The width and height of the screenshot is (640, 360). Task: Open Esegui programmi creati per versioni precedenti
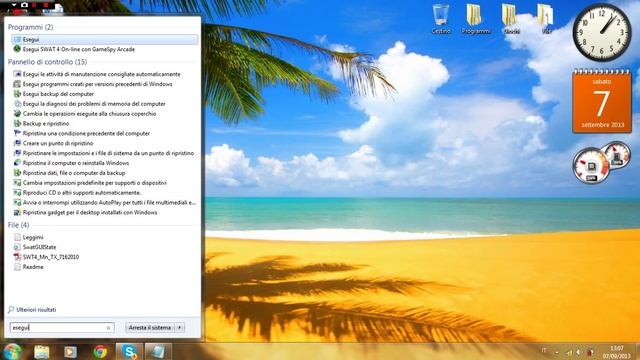97,84
